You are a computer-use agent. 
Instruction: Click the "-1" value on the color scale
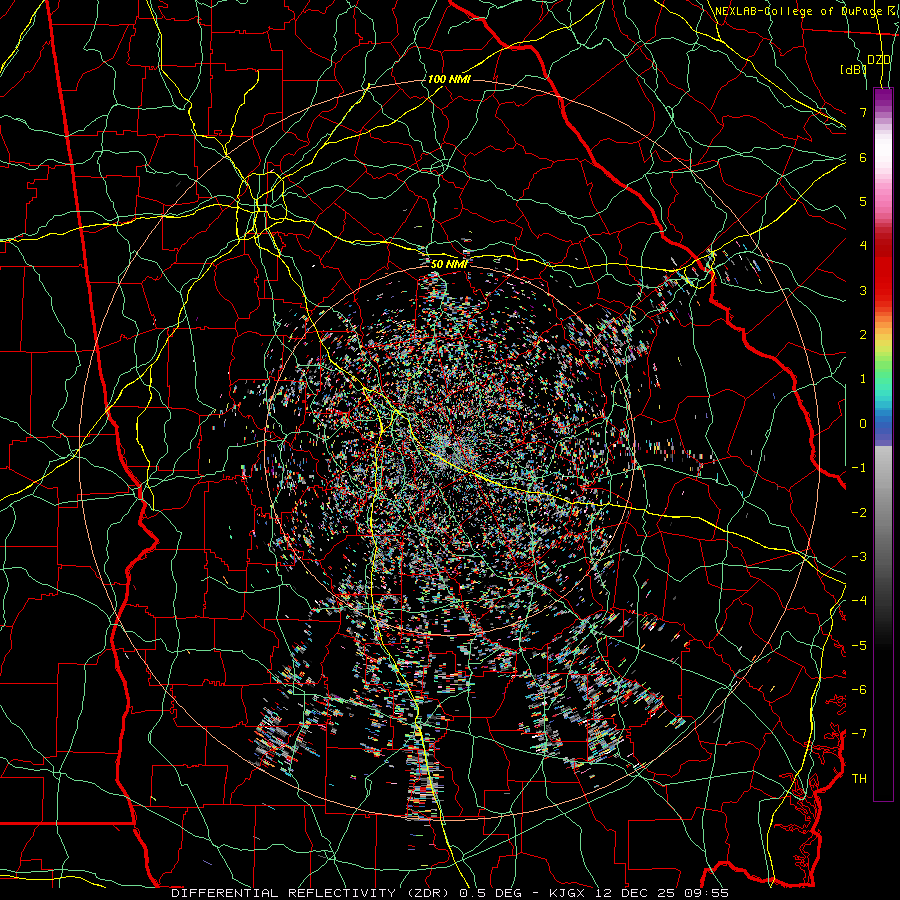point(859,468)
